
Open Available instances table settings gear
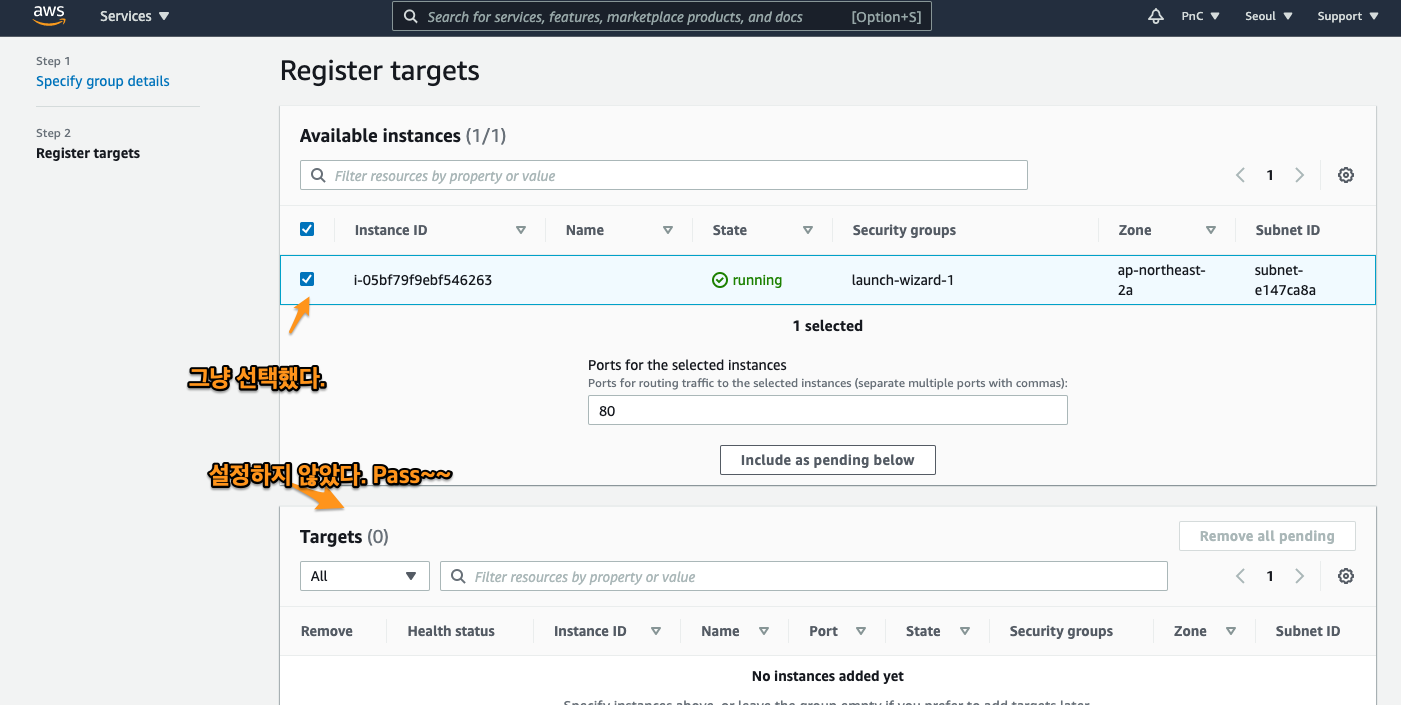pos(1346,175)
